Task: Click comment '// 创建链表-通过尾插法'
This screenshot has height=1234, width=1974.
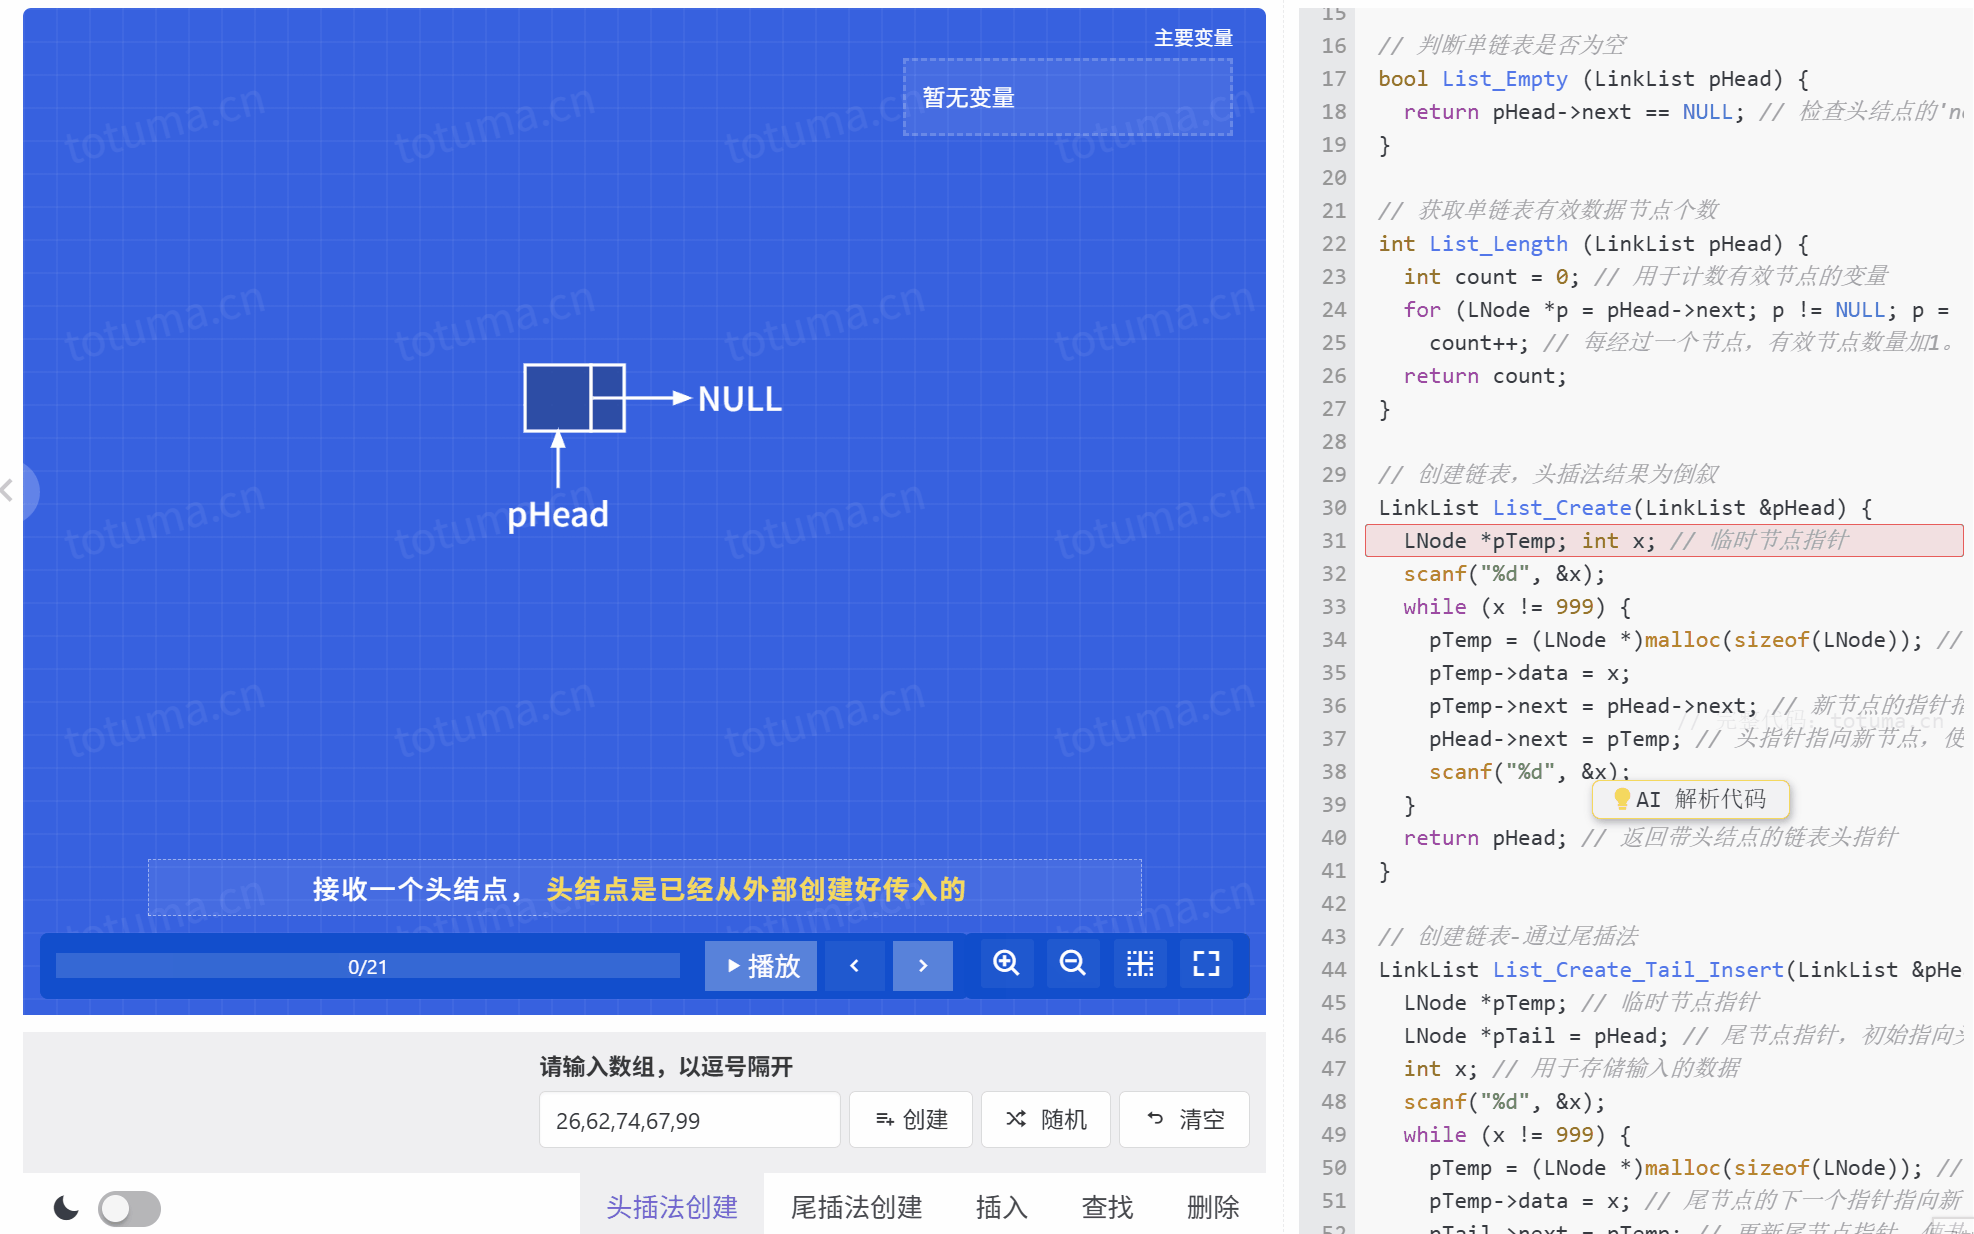Action: point(1509,936)
